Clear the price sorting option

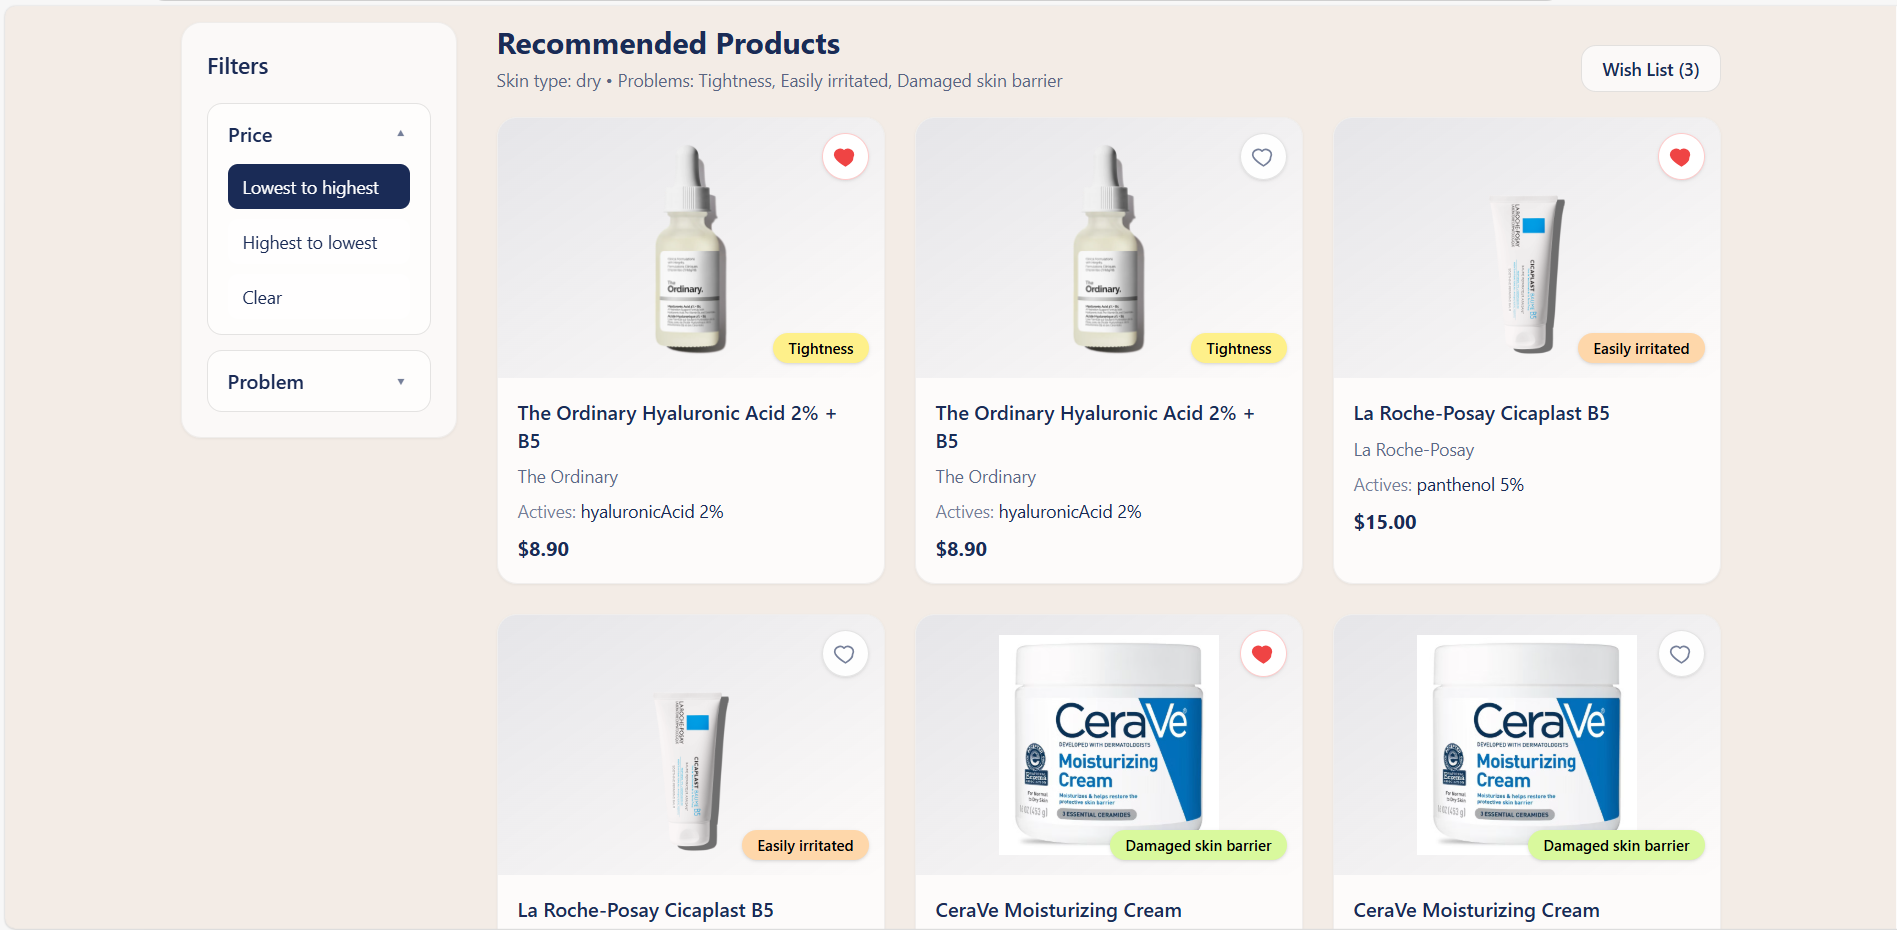coord(319,297)
